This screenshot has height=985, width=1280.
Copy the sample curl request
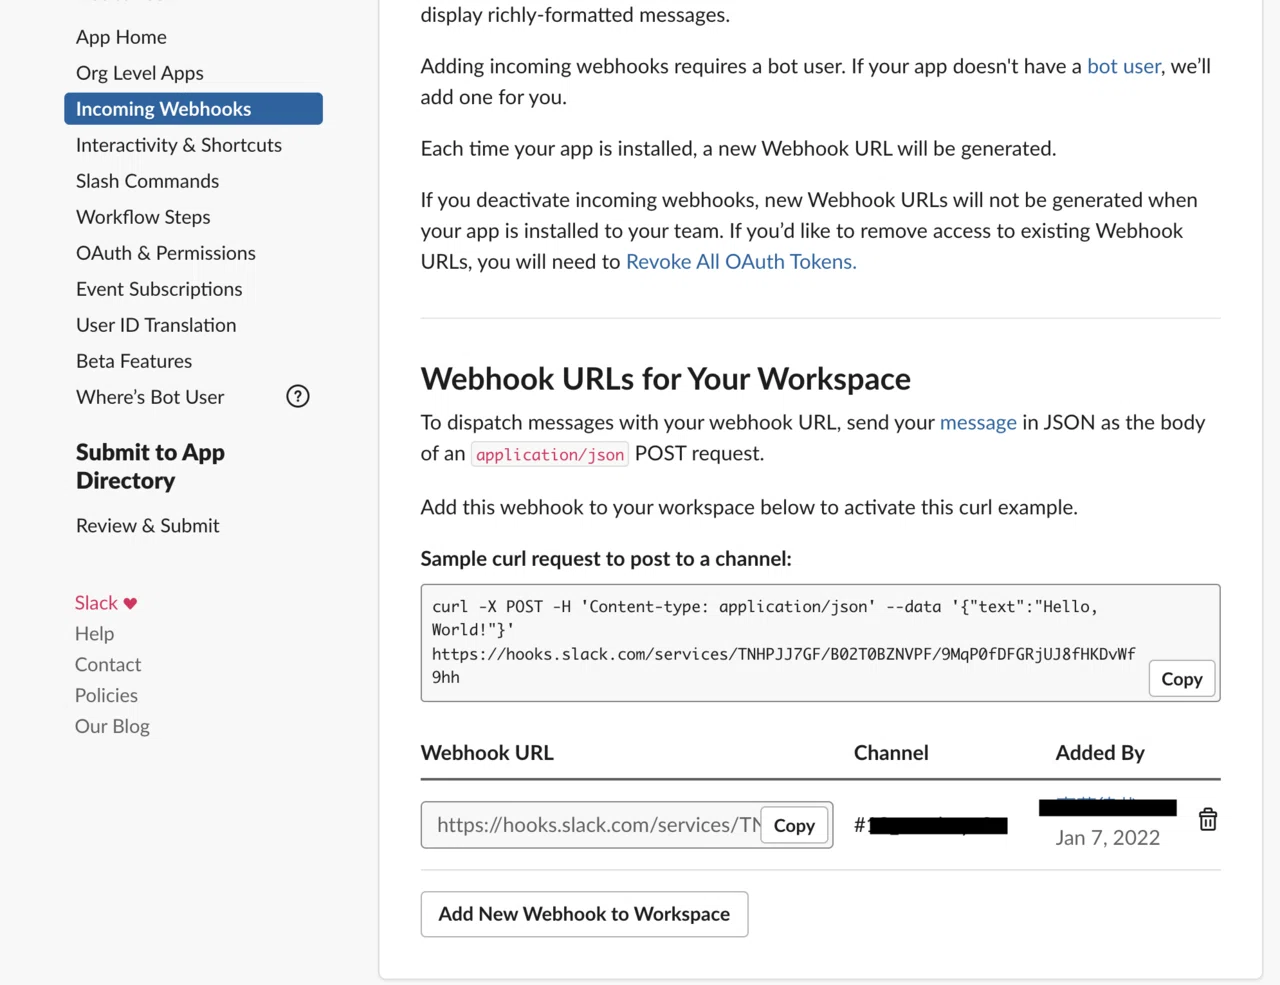[1182, 679]
